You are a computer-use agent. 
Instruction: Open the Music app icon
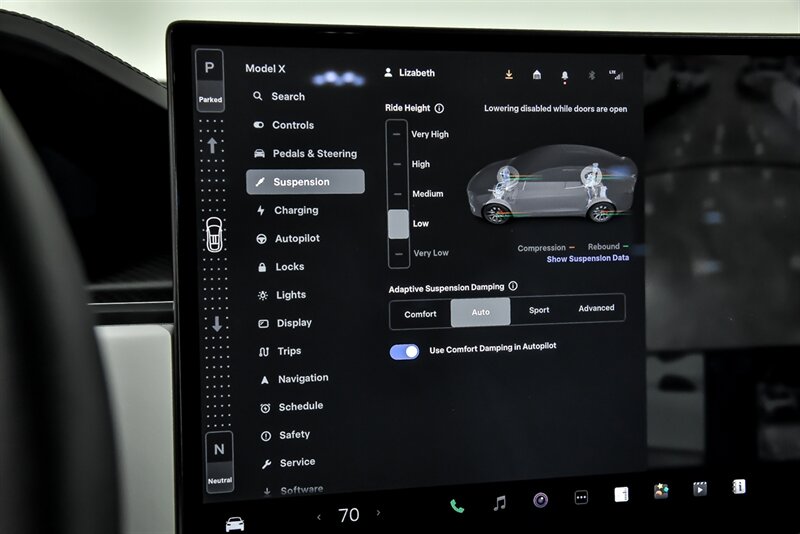(499, 503)
